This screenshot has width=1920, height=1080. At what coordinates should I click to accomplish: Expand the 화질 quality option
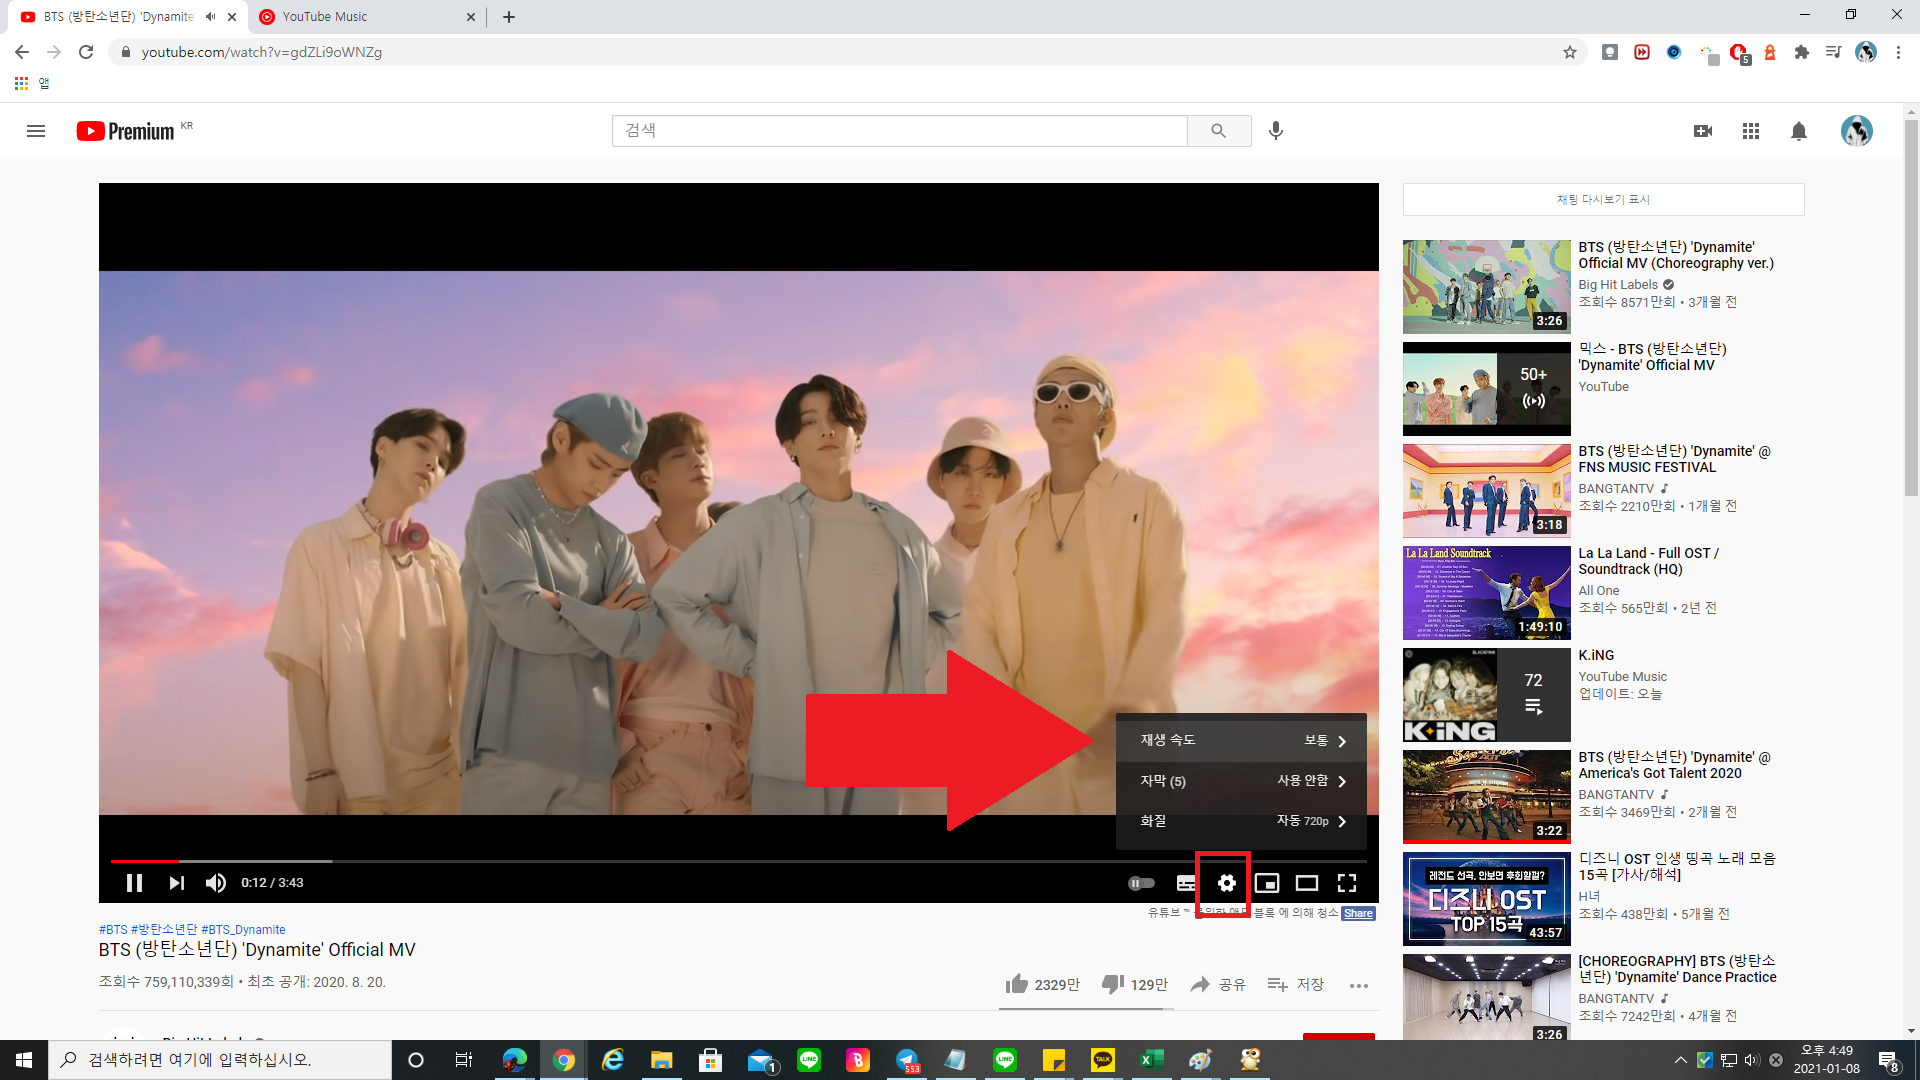pyautogui.click(x=1241, y=821)
